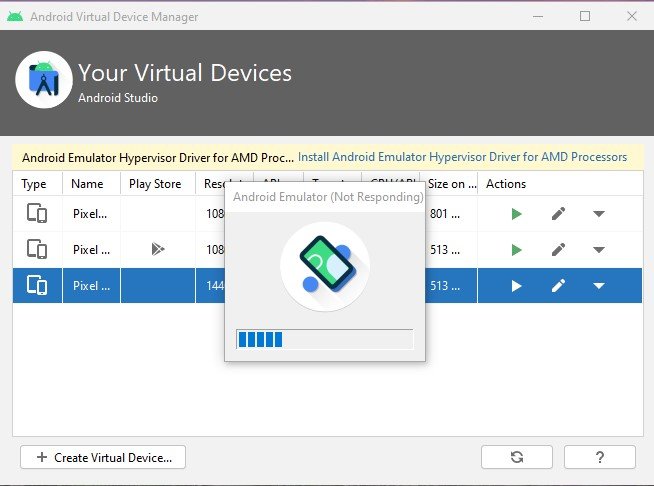Close the Android Virtual Device Manager window
Viewport: 654px width, 486px height.
[x=632, y=16]
